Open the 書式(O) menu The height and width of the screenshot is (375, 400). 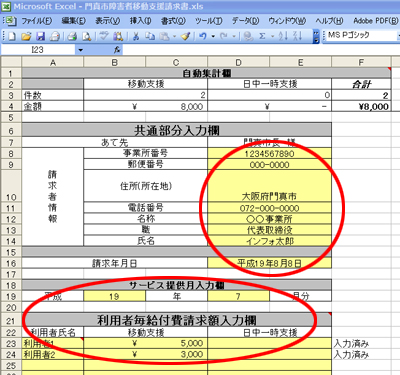coord(173,21)
